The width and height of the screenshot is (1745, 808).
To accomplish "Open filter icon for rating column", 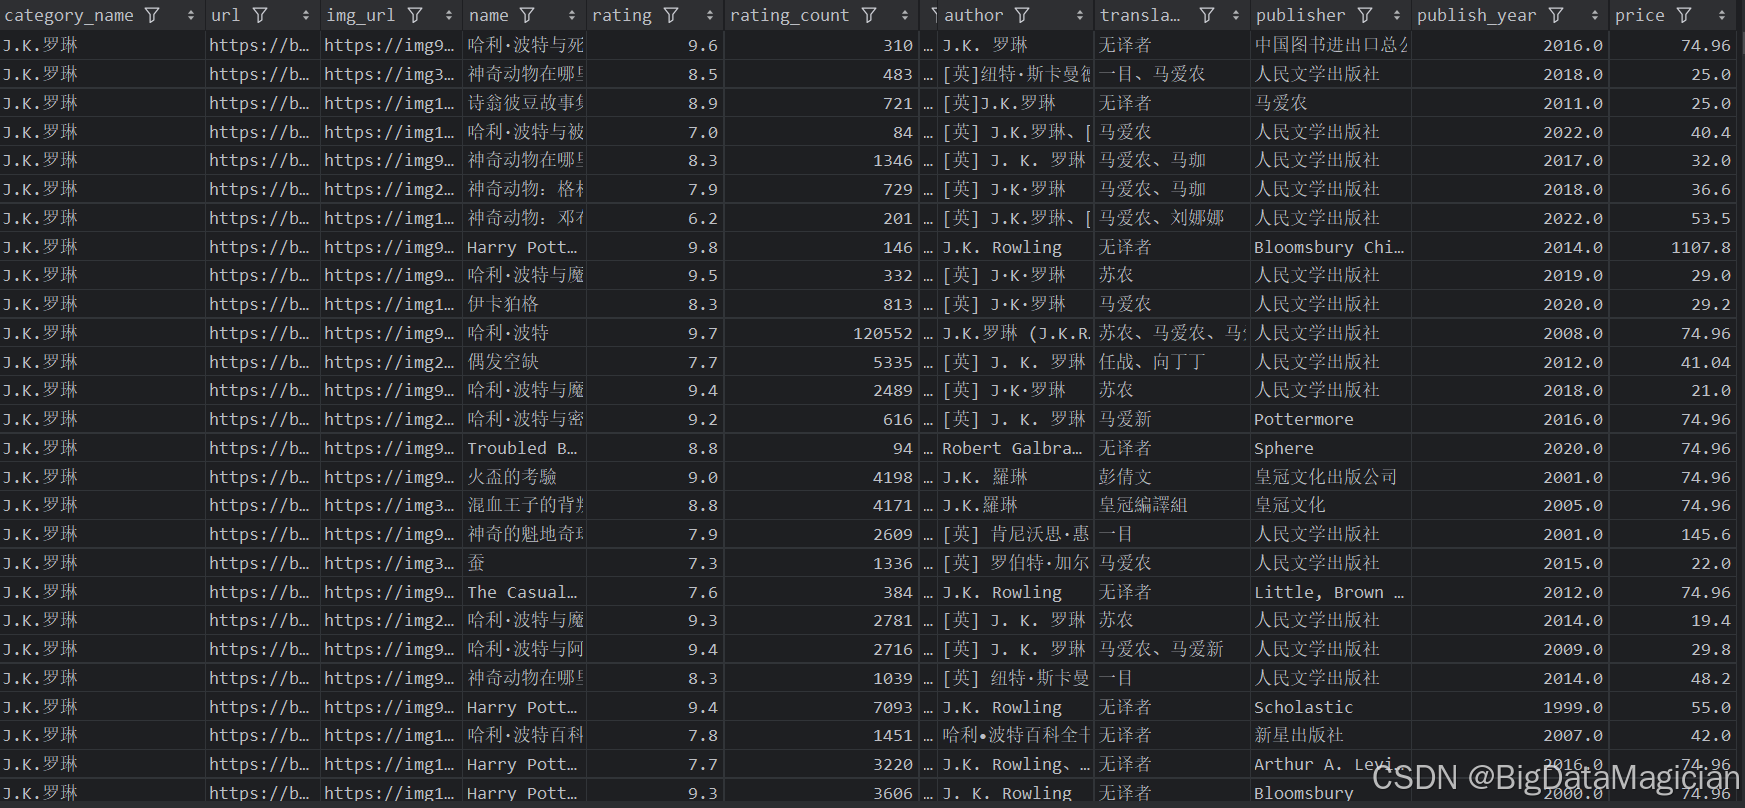I will pyautogui.click(x=671, y=15).
